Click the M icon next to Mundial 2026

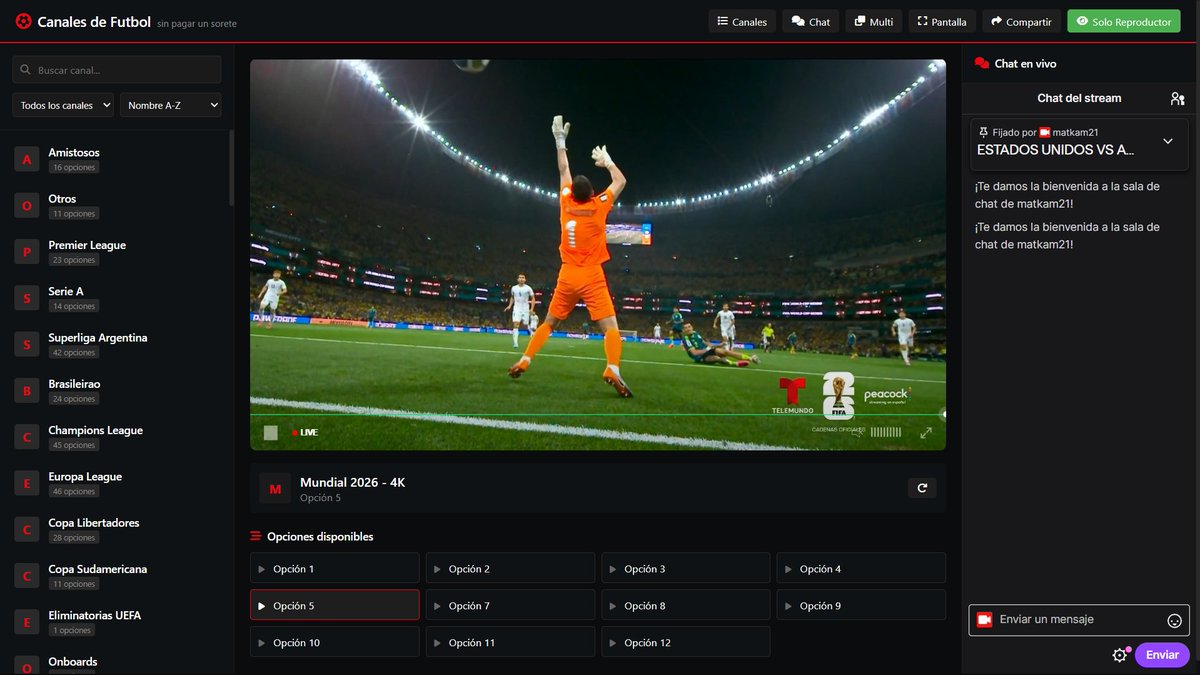275,488
